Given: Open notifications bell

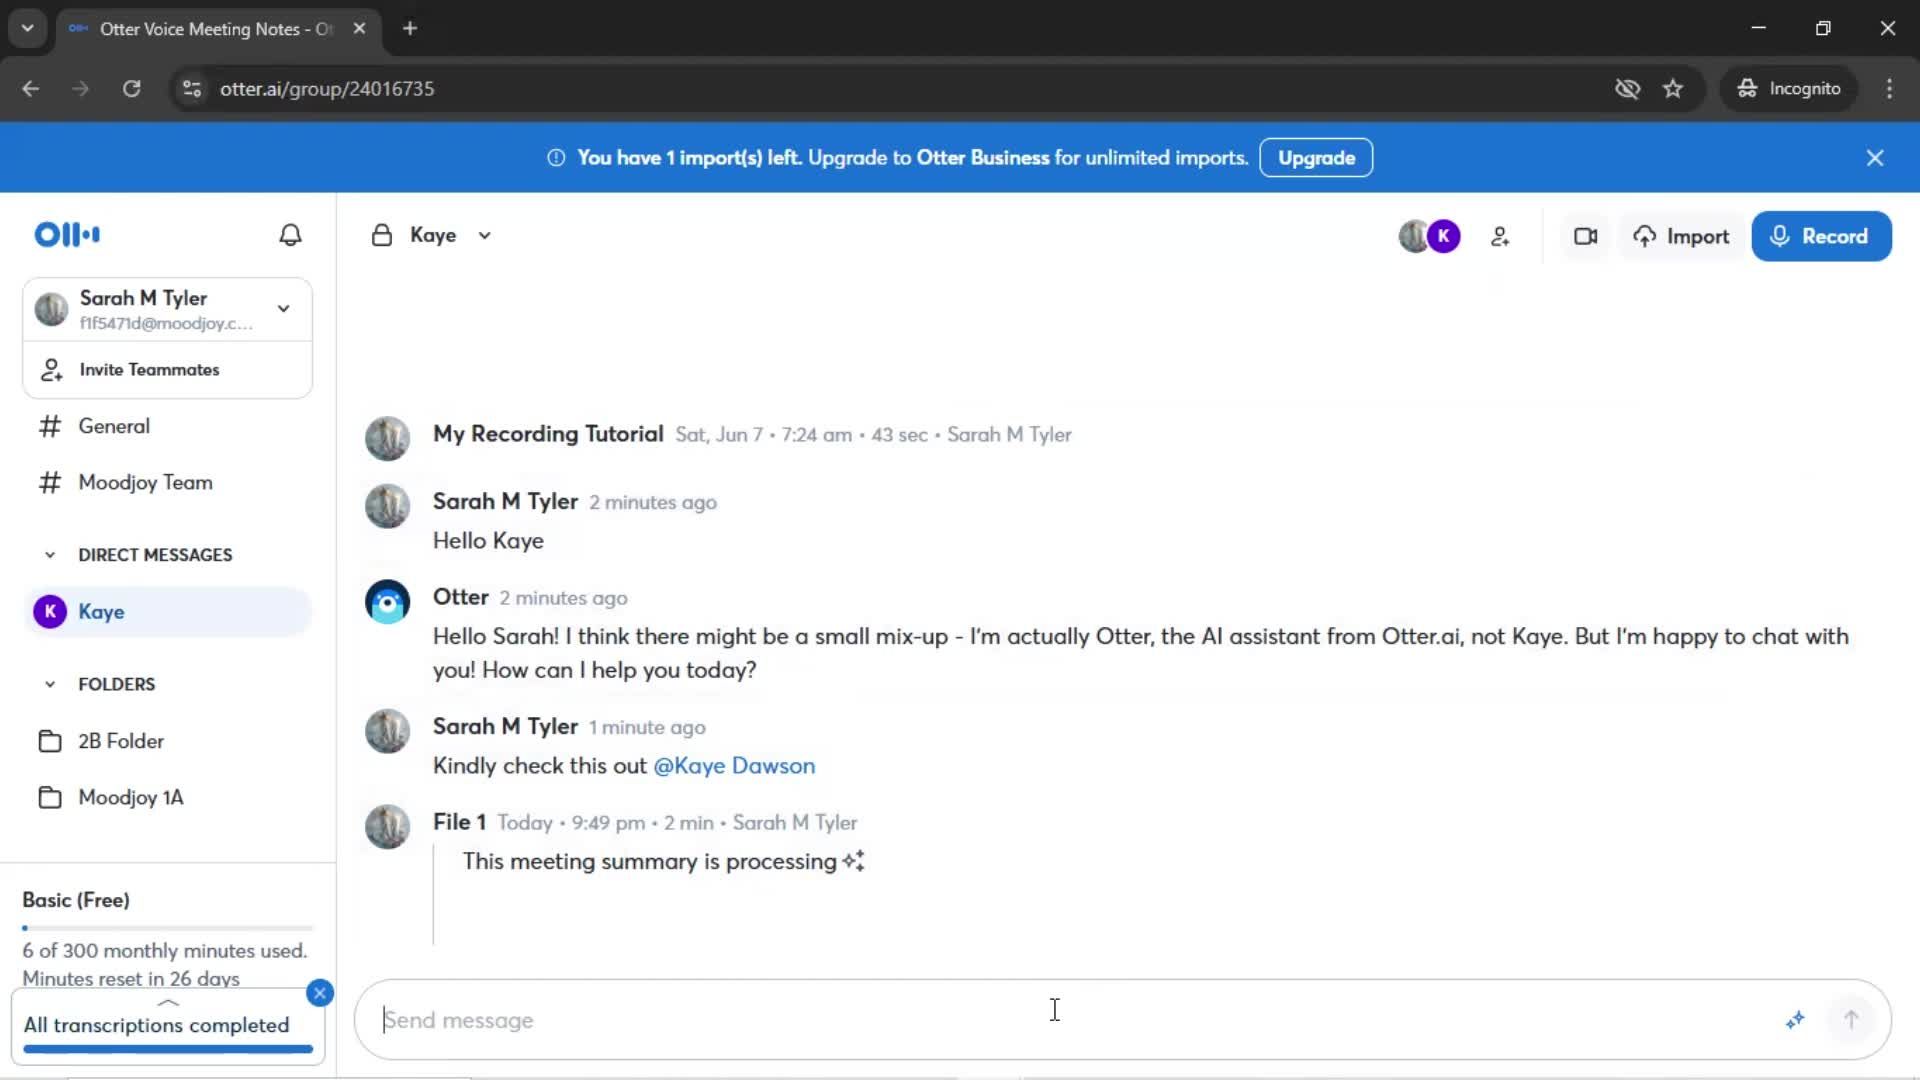Looking at the screenshot, I should 290,235.
